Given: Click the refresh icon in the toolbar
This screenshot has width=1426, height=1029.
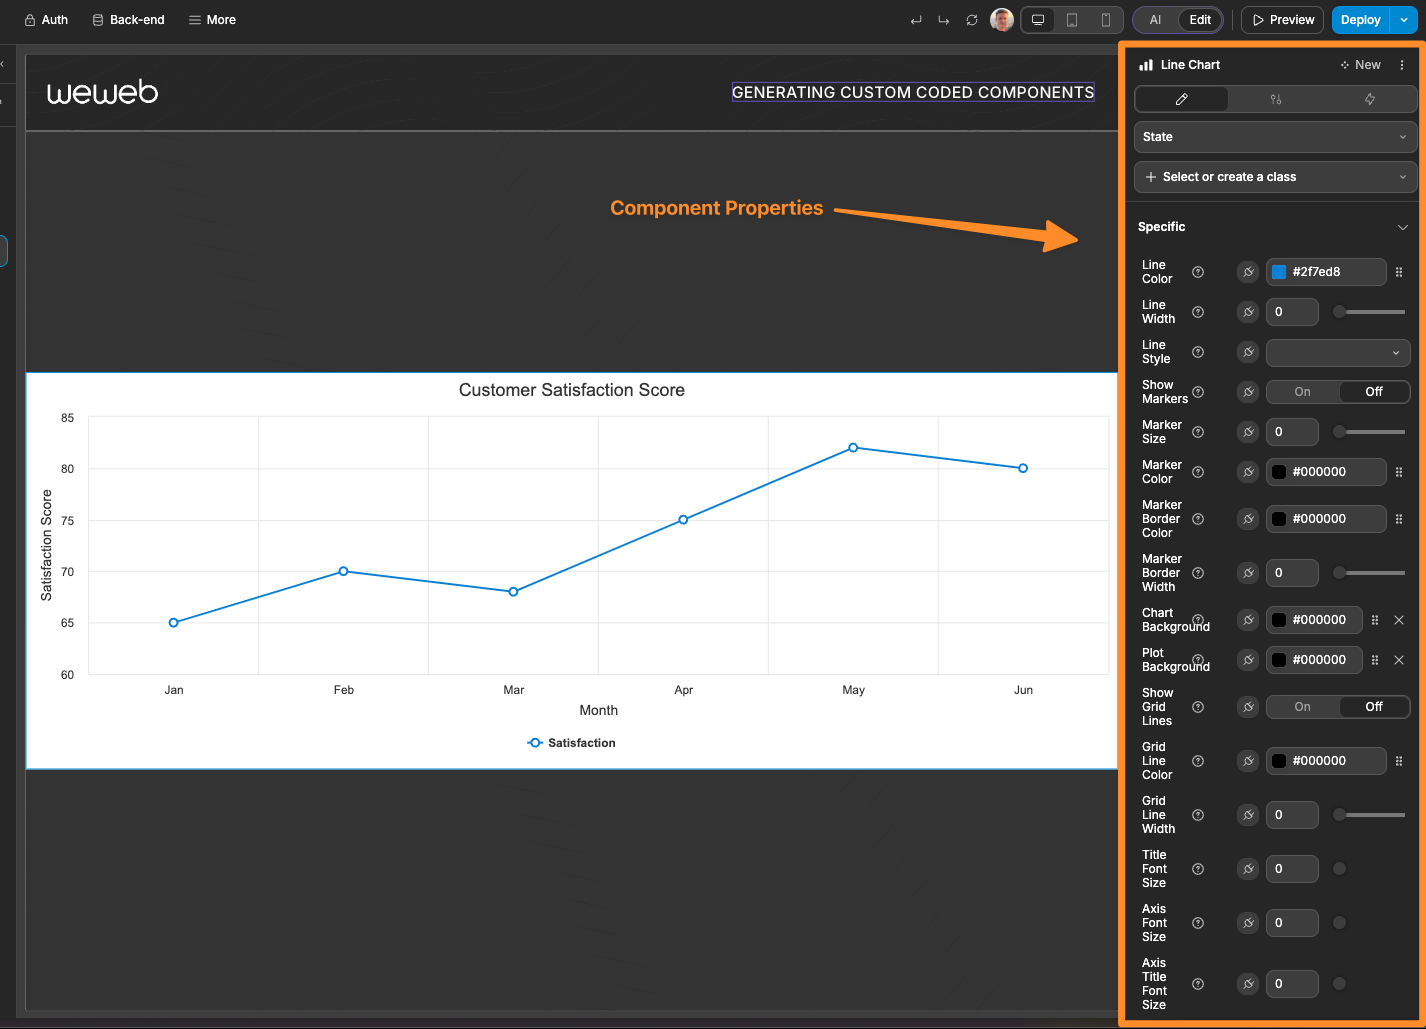Looking at the screenshot, I should point(971,19).
